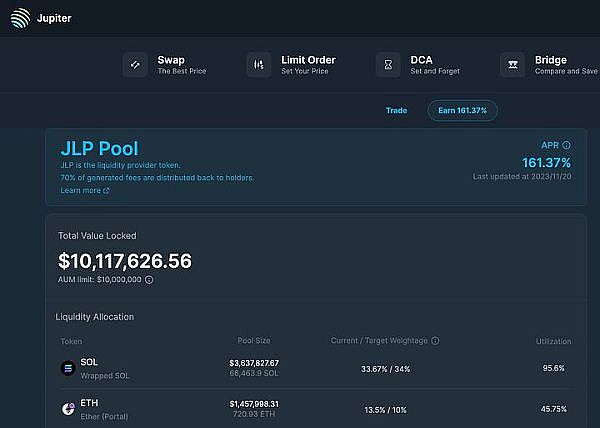Click the Bridge icon

513,65
